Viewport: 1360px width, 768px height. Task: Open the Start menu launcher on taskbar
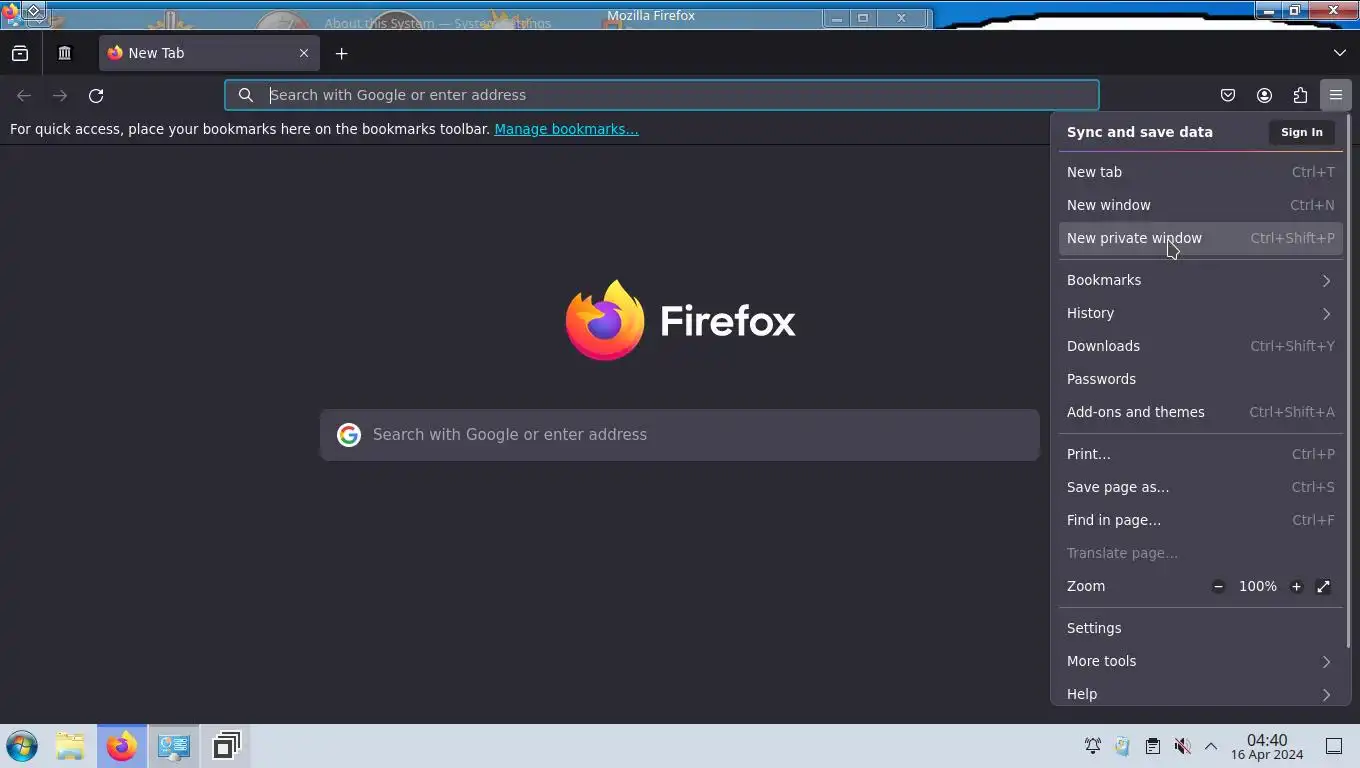point(22,746)
